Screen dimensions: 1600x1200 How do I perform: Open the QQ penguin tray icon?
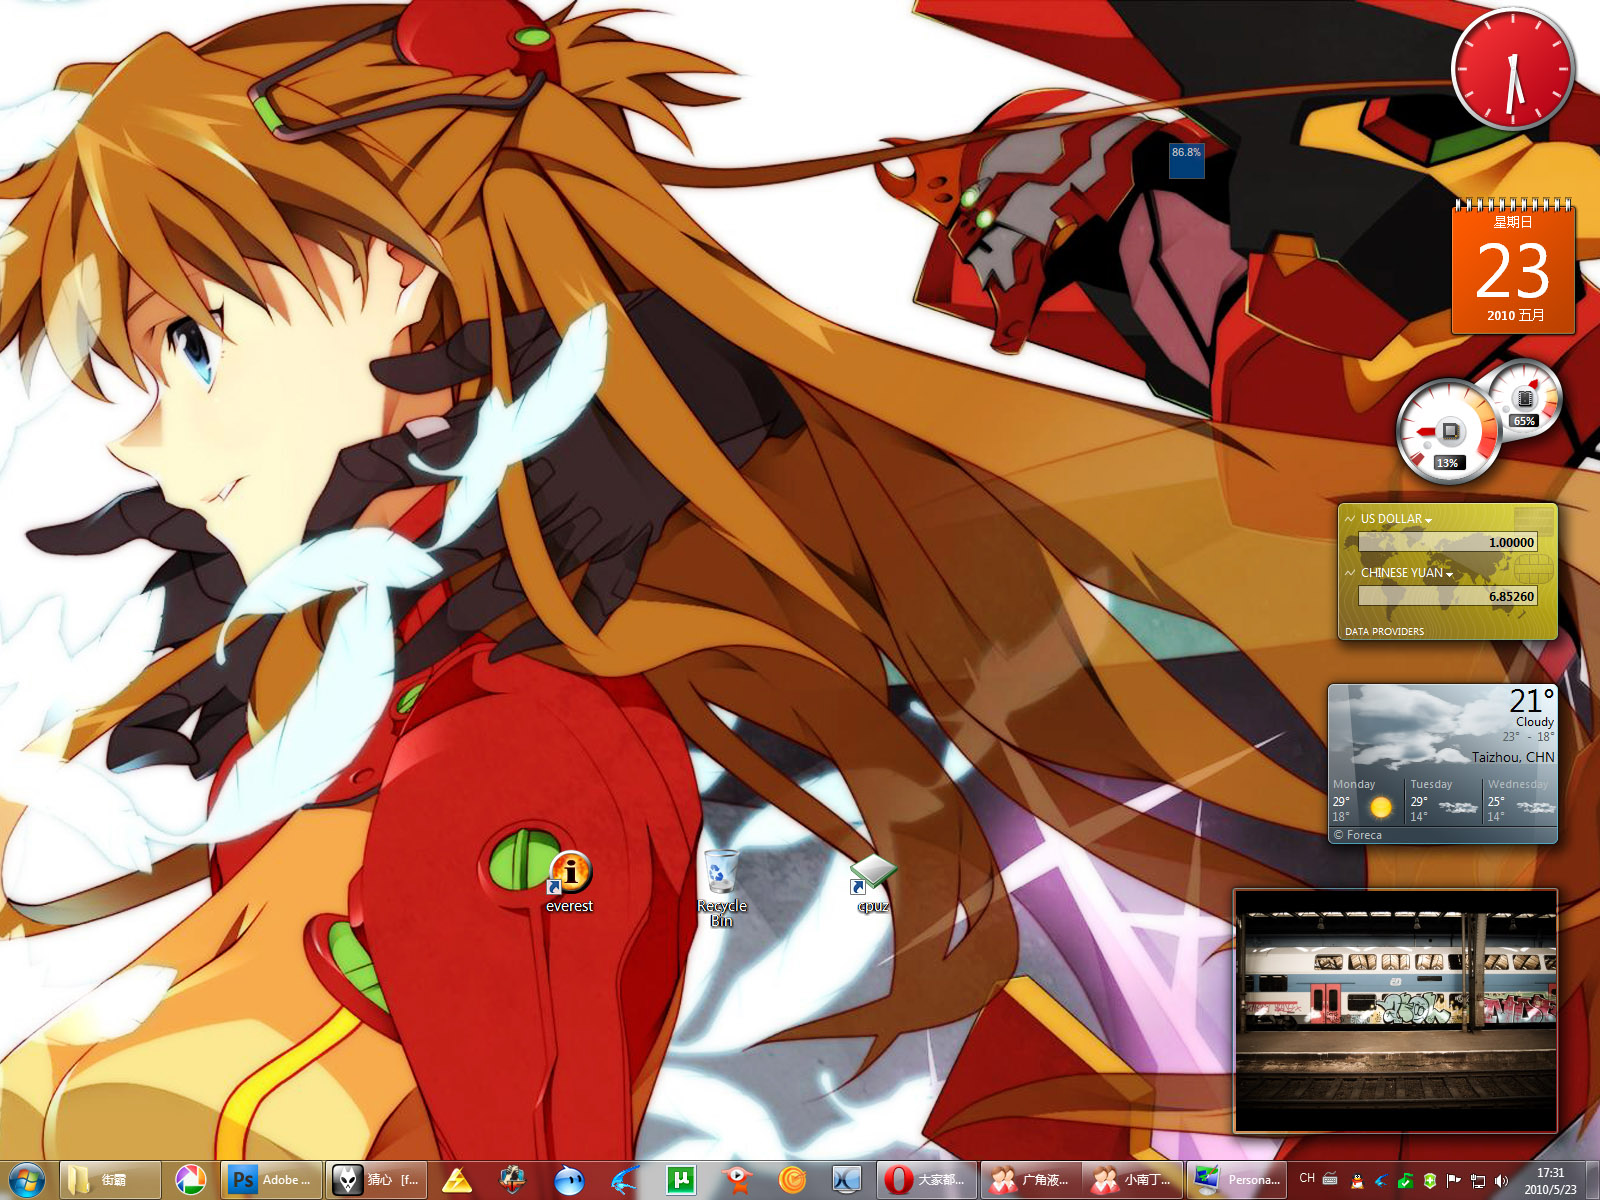coord(1357,1181)
